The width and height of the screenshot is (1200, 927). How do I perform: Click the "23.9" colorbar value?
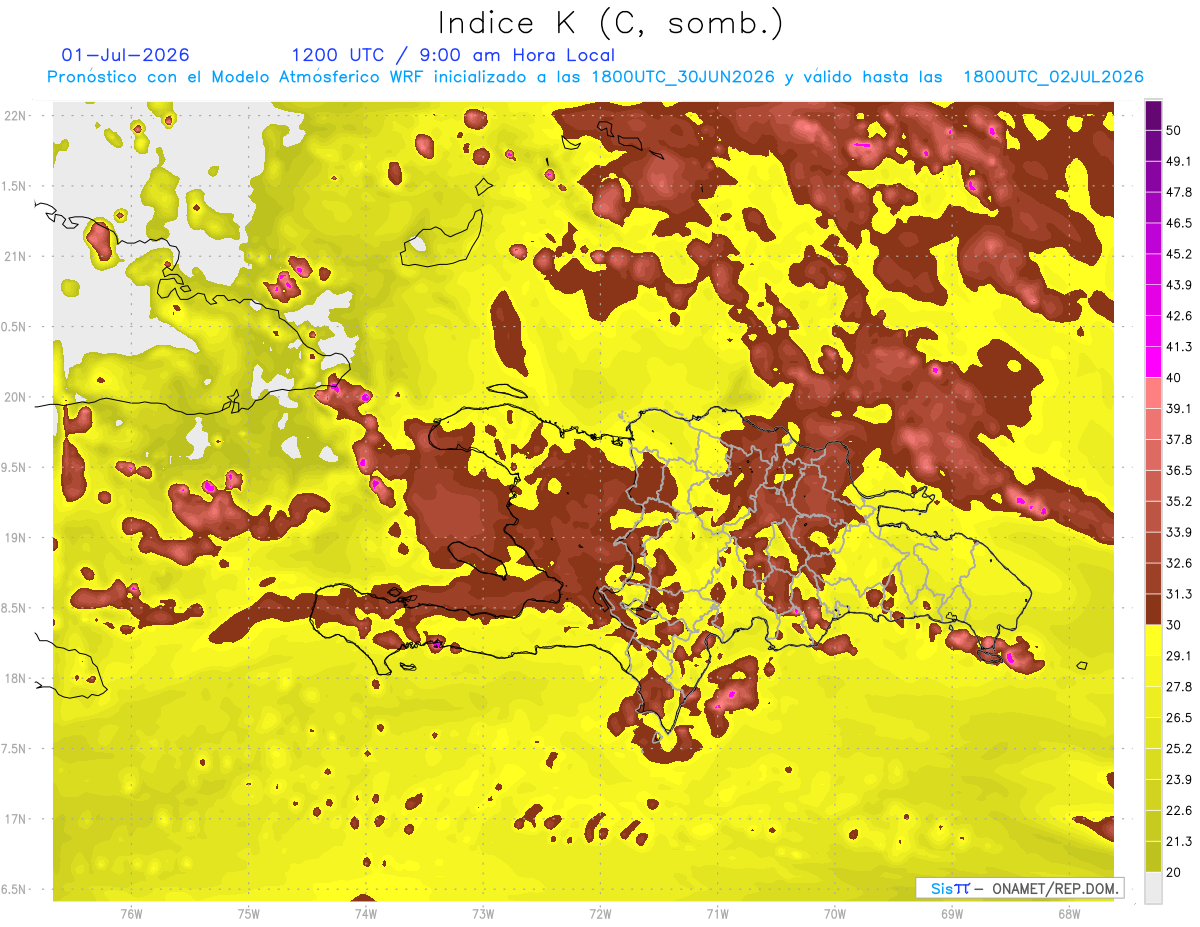(x=1179, y=780)
